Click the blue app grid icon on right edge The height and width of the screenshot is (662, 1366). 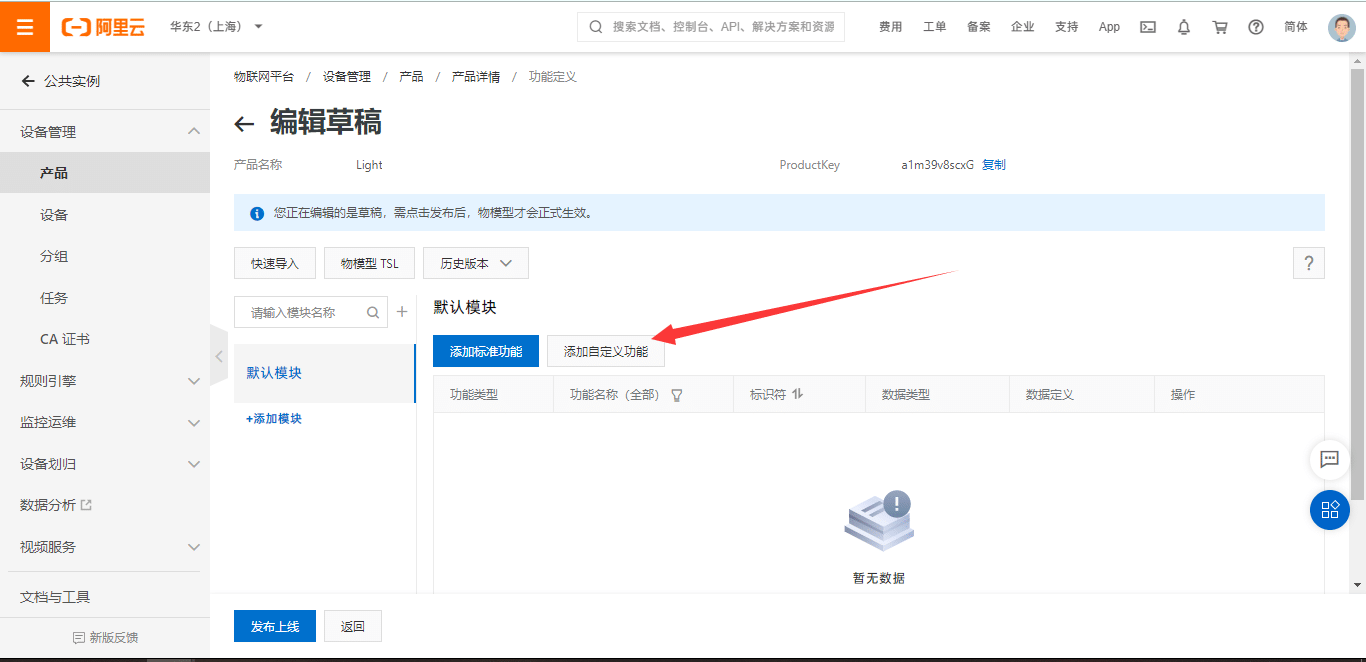pos(1329,510)
